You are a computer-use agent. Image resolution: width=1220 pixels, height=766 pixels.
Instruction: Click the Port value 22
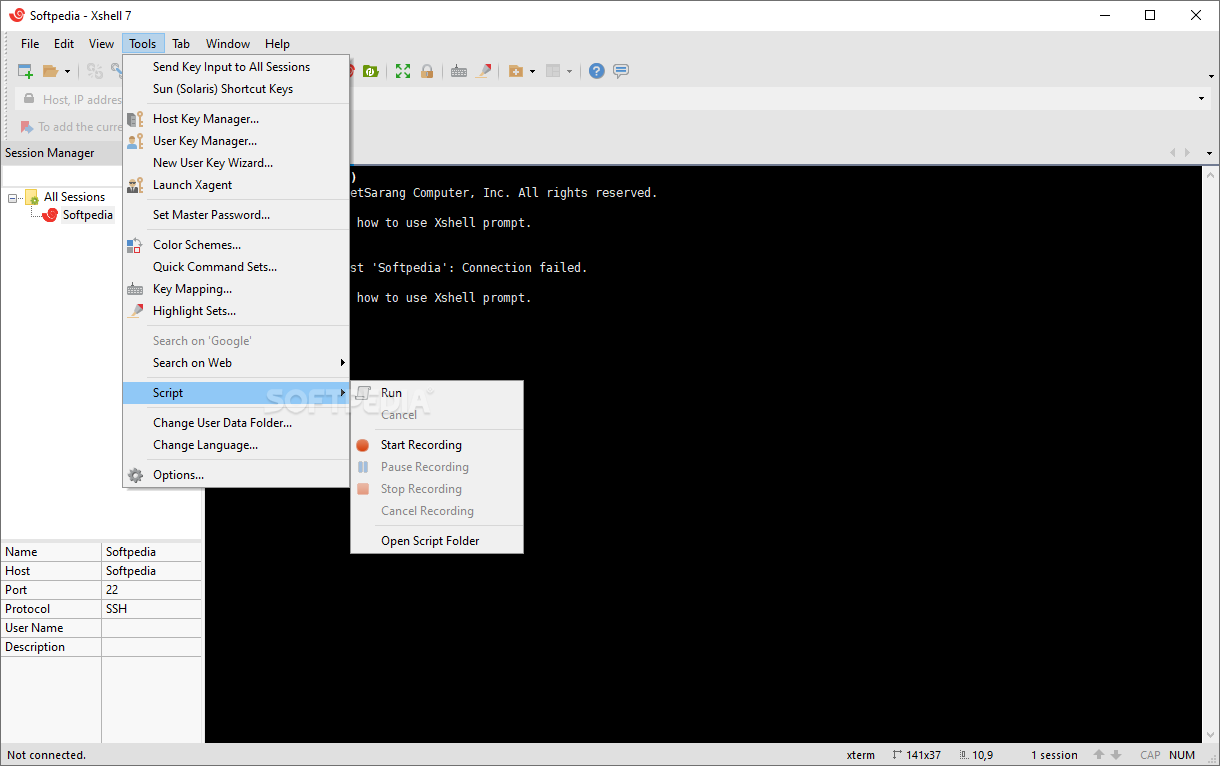[112, 590]
